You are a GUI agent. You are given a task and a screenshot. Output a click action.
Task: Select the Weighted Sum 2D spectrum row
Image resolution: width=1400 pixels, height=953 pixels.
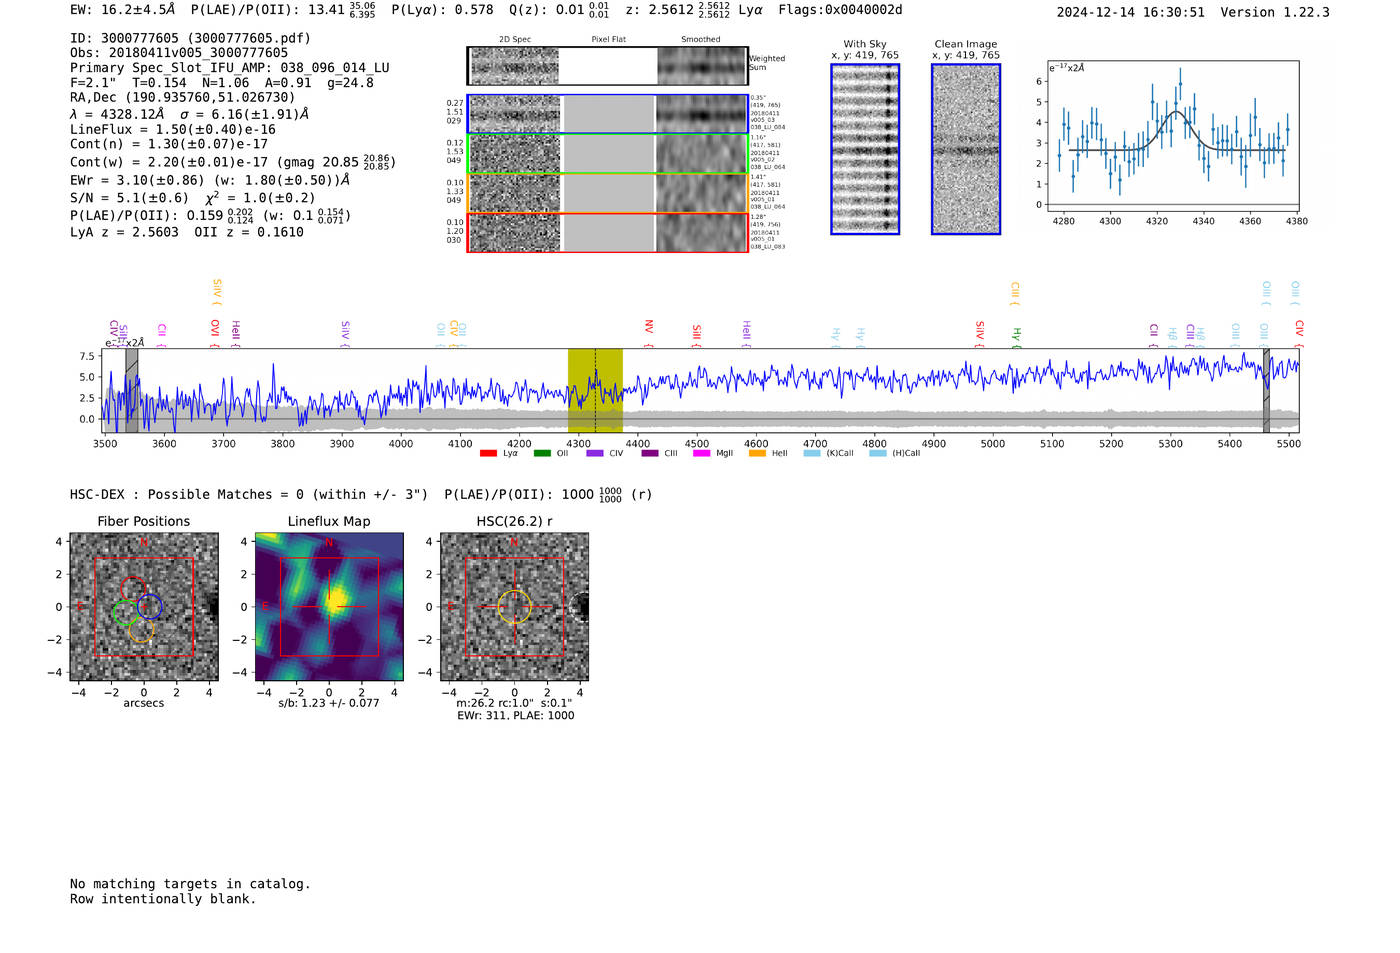(x=608, y=66)
